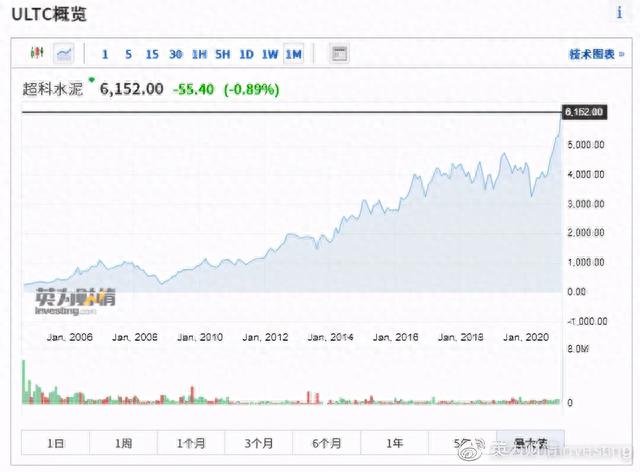Click the ULTC概览 heading

click(52, 15)
